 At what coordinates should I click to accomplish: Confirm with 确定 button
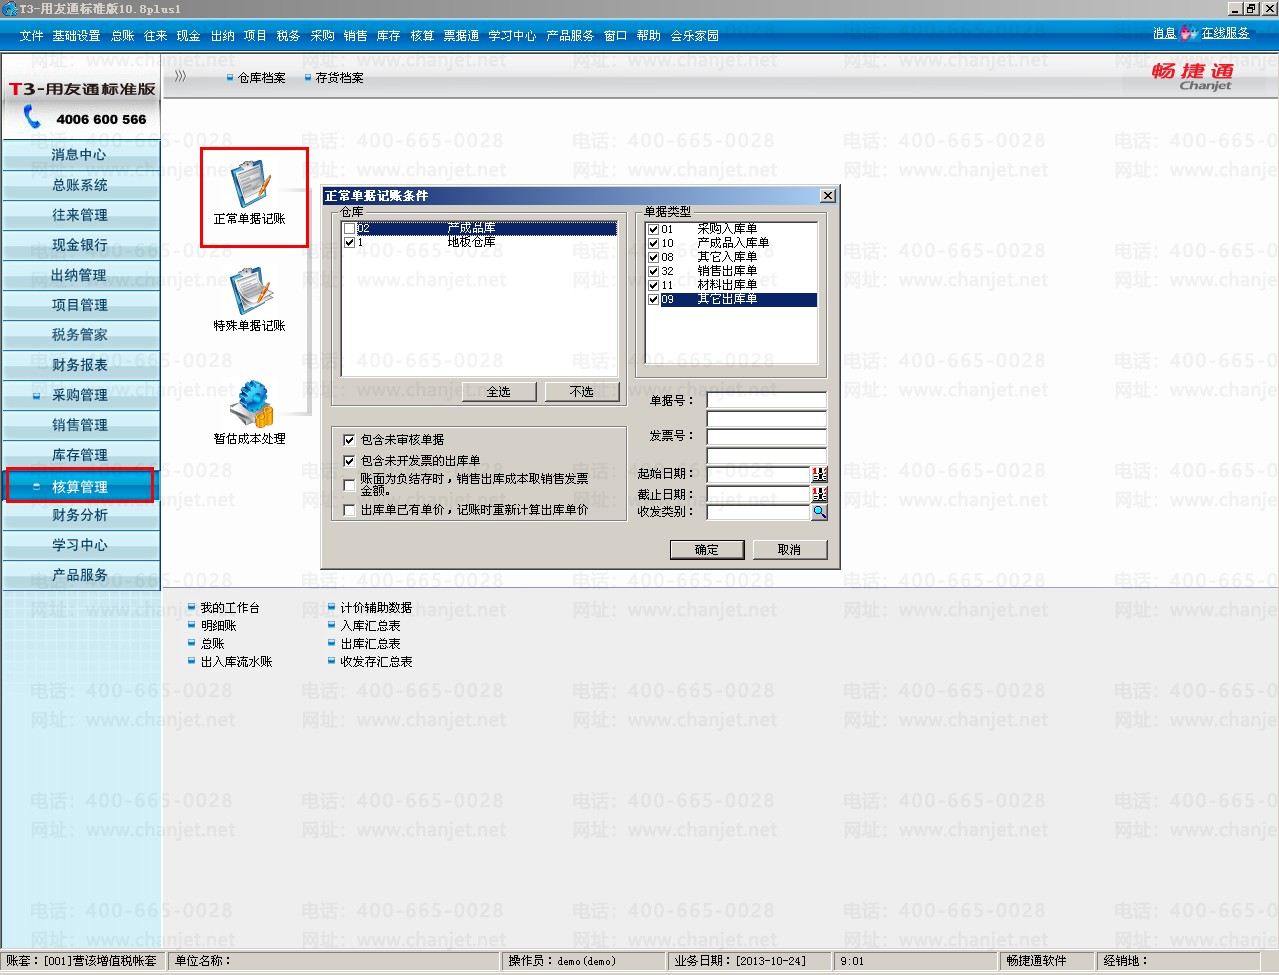pyautogui.click(x=707, y=549)
